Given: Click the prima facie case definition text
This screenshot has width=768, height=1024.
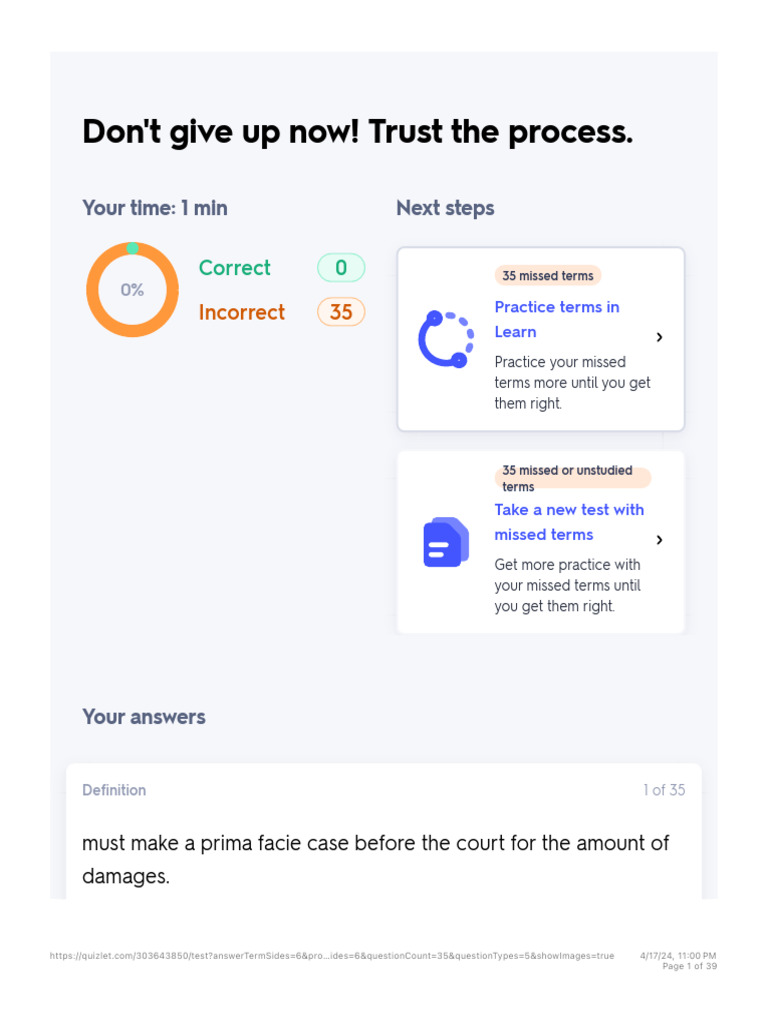Looking at the screenshot, I should [375, 859].
